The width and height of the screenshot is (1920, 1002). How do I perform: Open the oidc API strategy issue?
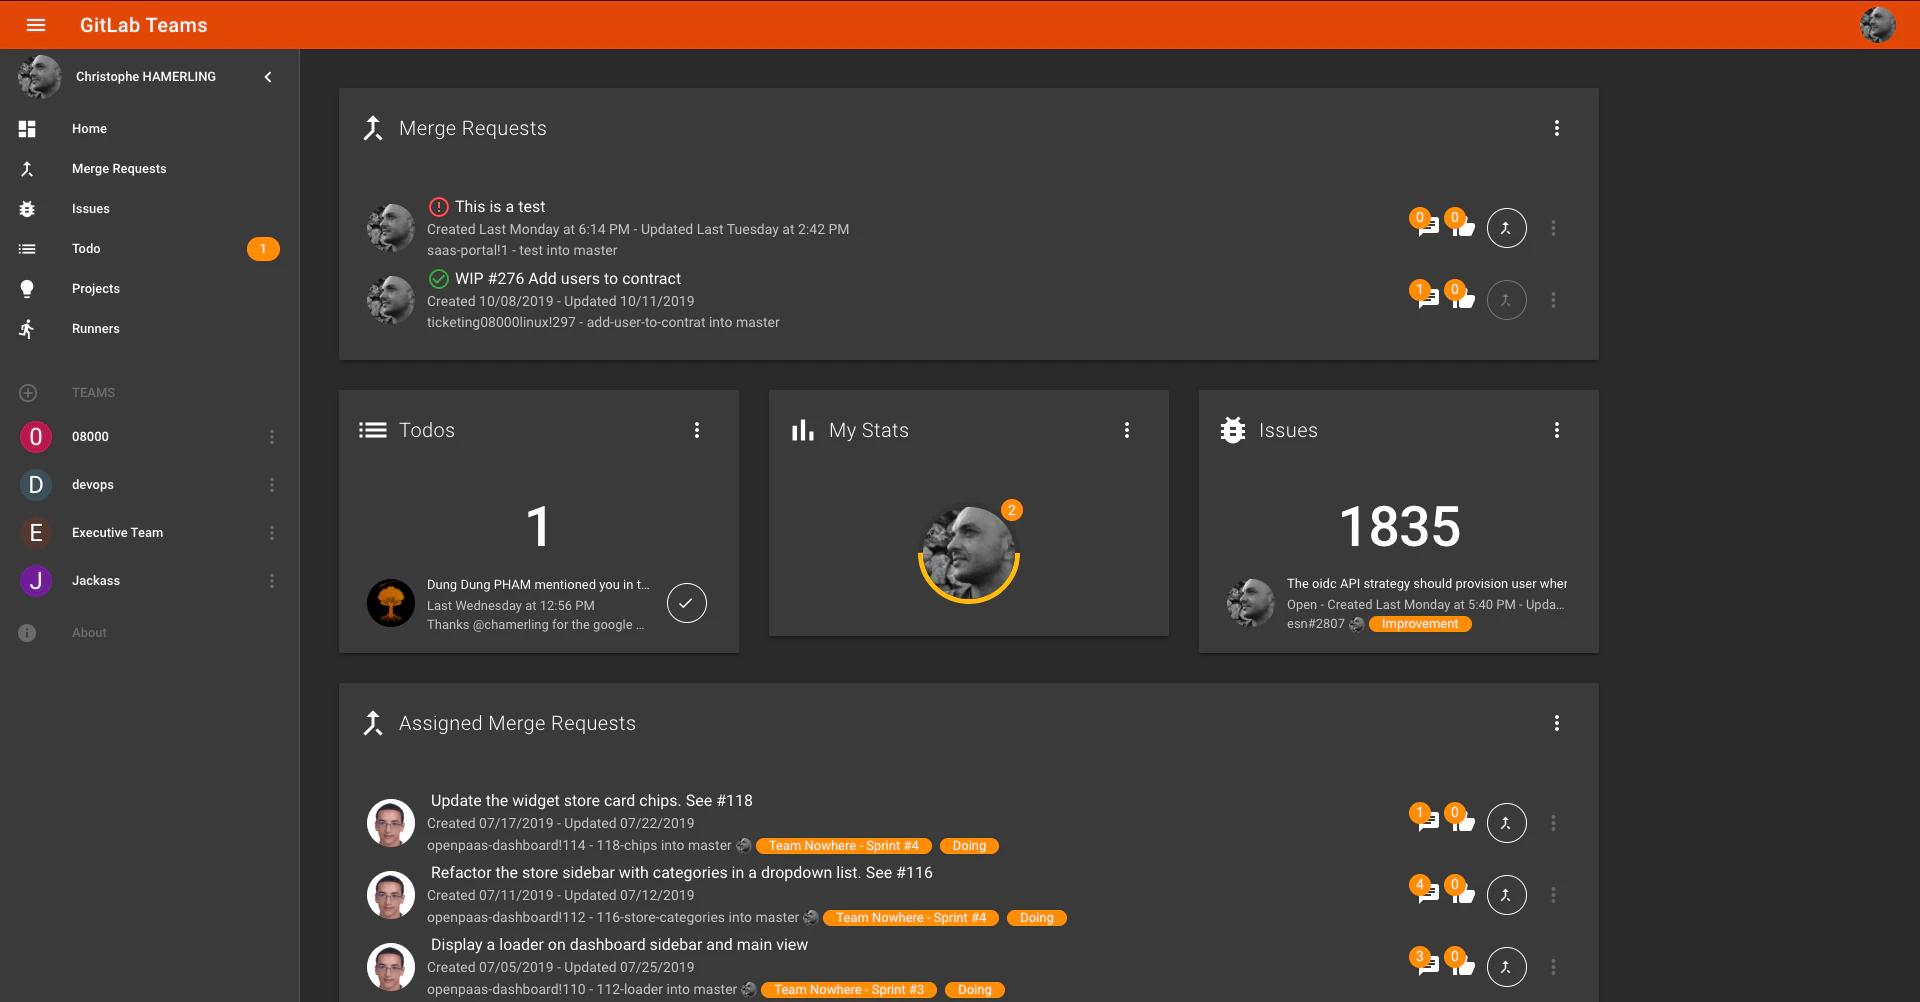pyautogui.click(x=1427, y=584)
